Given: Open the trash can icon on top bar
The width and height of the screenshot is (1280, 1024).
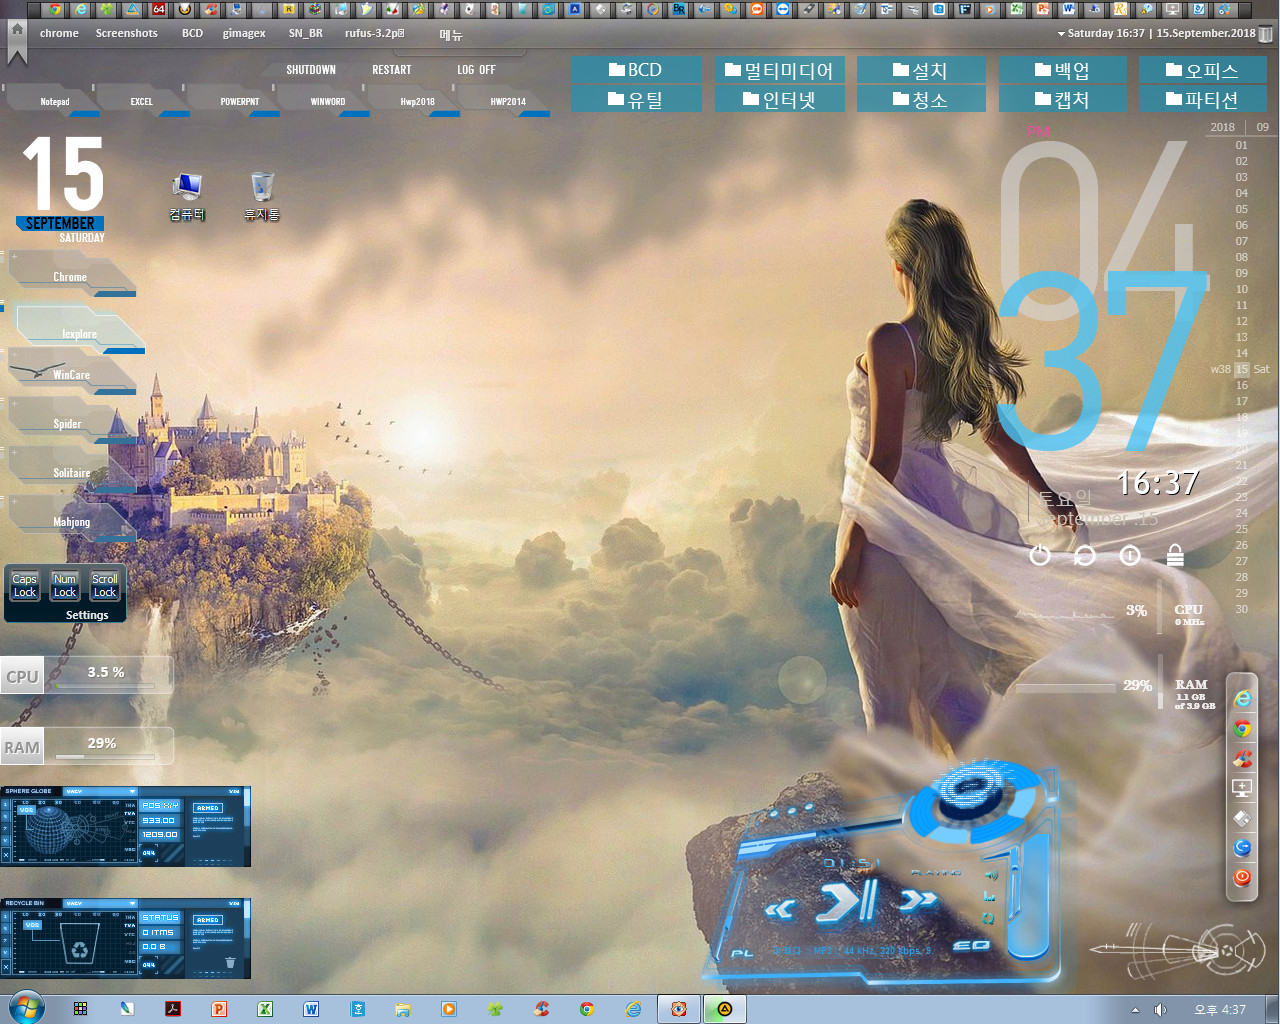Looking at the screenshot, I should click(x=1266, y=33).
